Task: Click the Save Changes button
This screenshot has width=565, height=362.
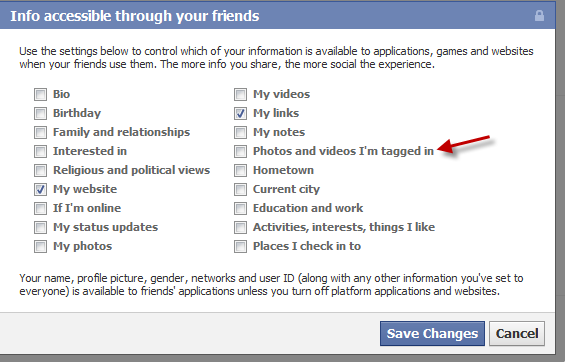Action: 432,334
